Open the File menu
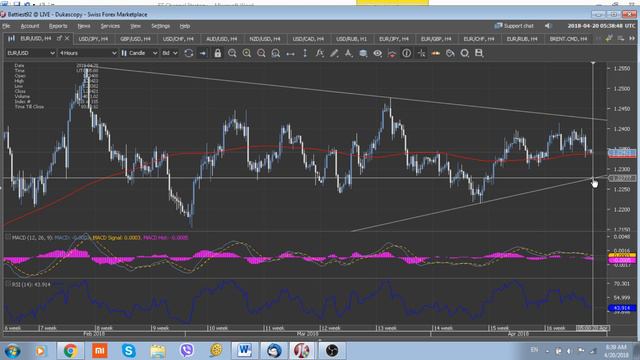The image size is (640, 360). [x=6, y=26]
